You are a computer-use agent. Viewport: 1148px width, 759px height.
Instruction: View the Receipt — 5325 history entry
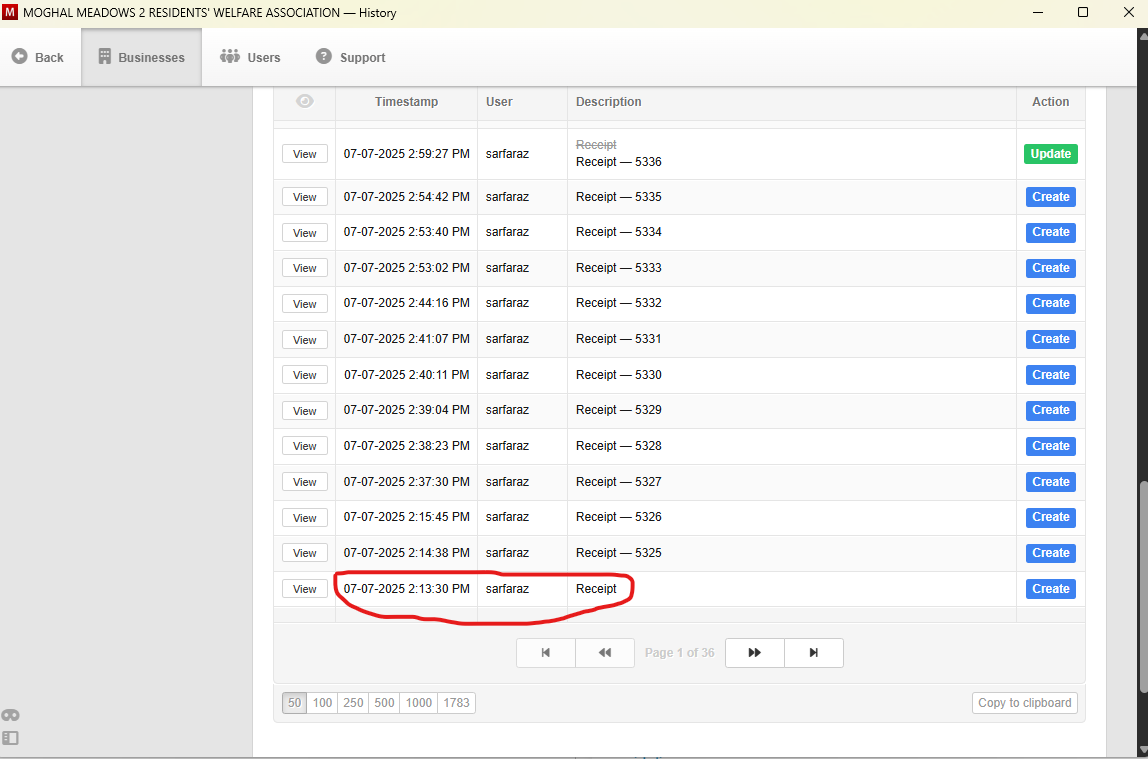click(305, 553)
